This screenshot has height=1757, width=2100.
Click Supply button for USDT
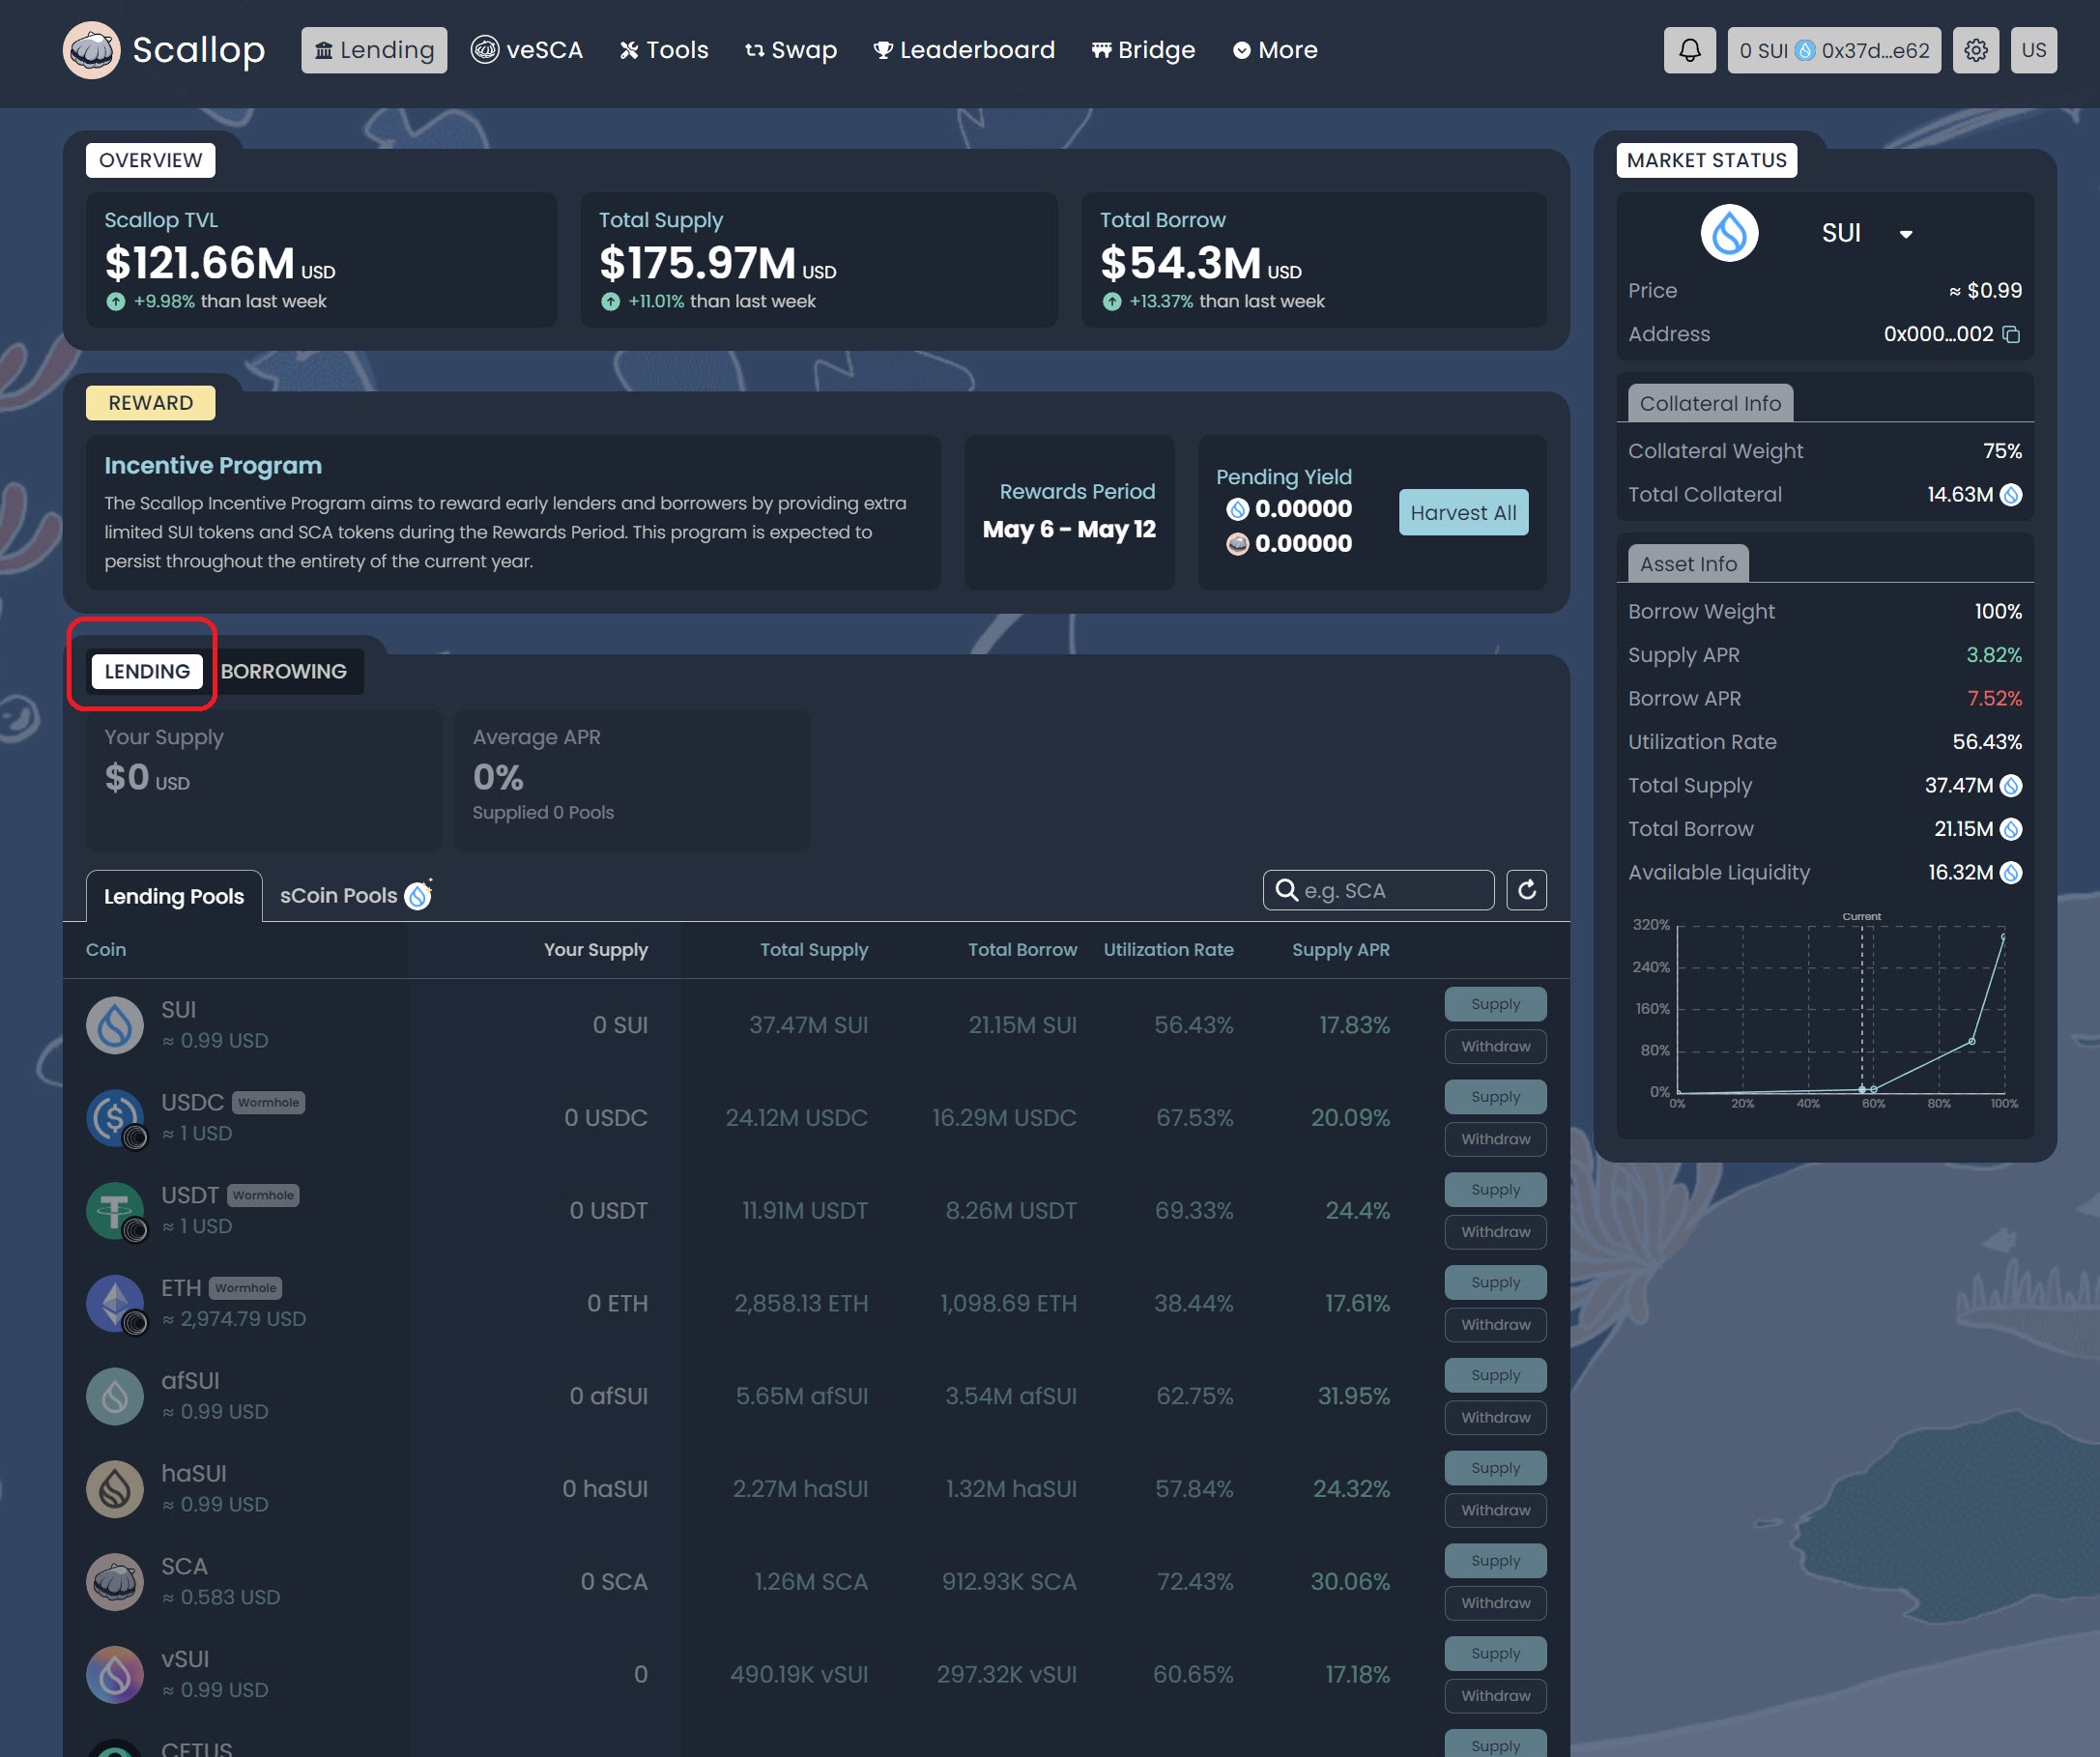[x=1494, y=1189]
